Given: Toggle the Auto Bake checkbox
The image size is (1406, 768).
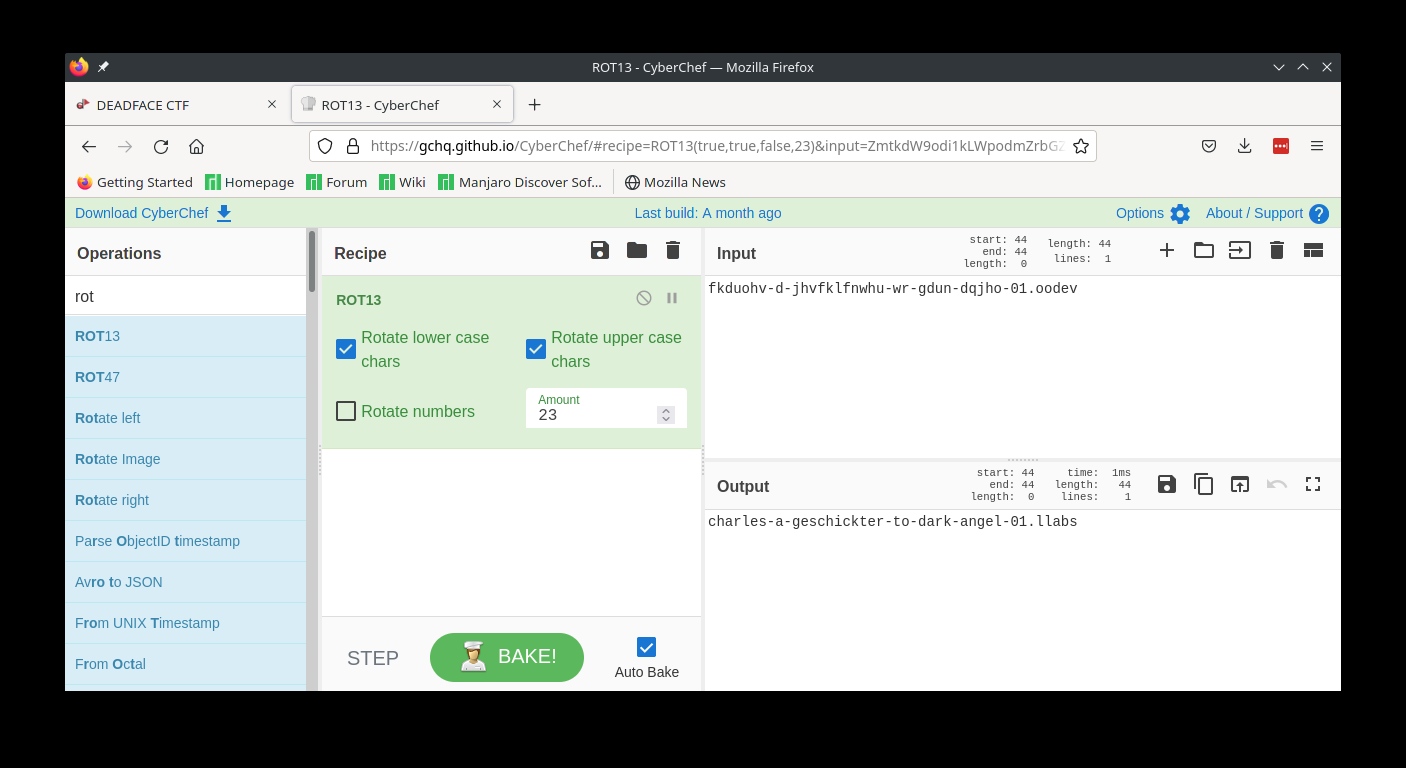Looking at the screenshot, I should [647, 647].
